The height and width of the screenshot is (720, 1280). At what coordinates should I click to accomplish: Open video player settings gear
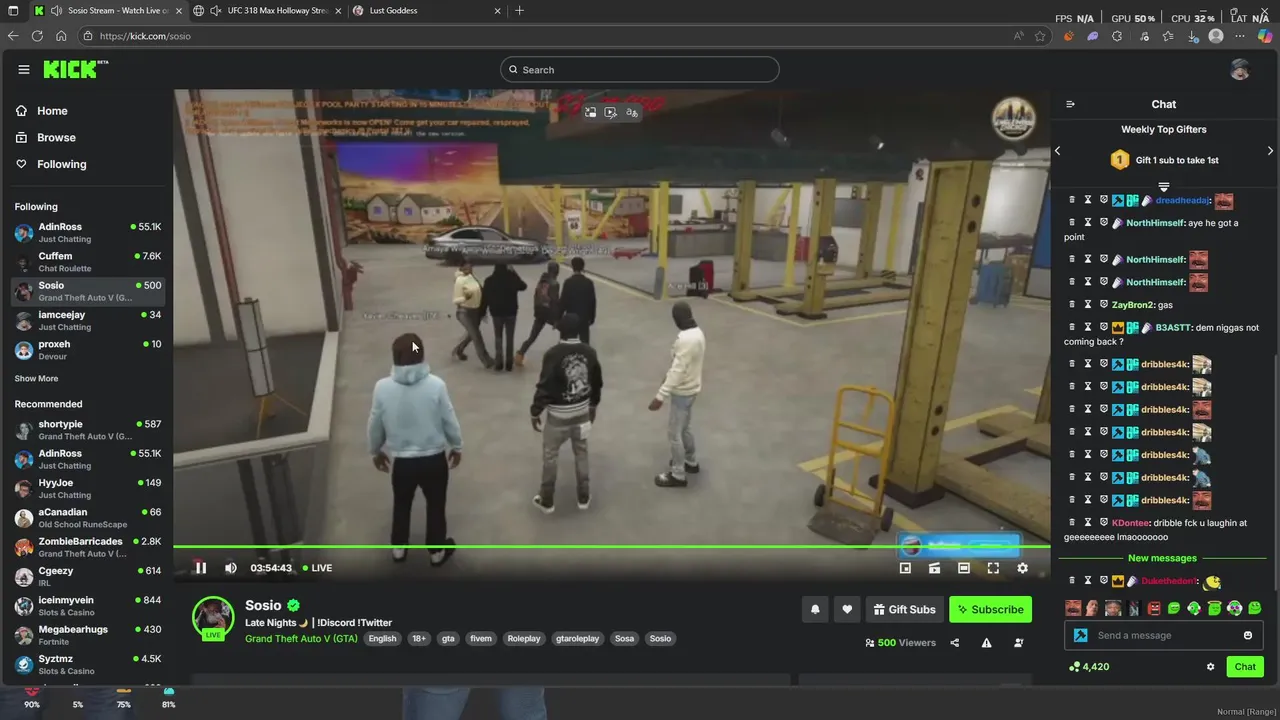(x=1022, y=568)
